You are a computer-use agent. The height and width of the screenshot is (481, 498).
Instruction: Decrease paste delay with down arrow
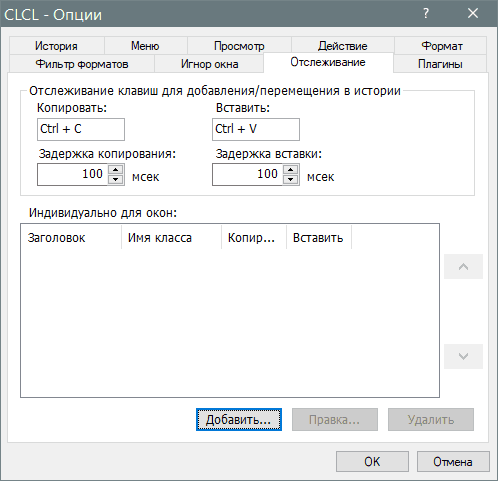click(291, 179)
